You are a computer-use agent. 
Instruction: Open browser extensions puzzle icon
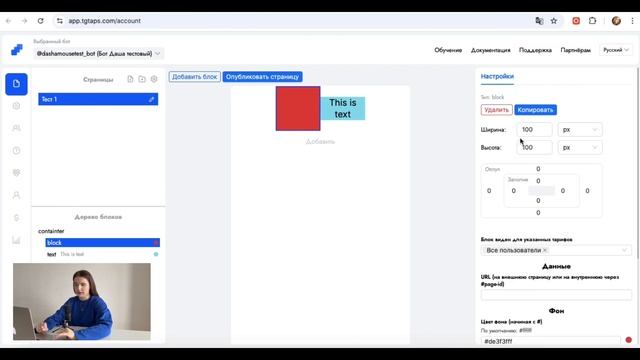tap(593, 21)
